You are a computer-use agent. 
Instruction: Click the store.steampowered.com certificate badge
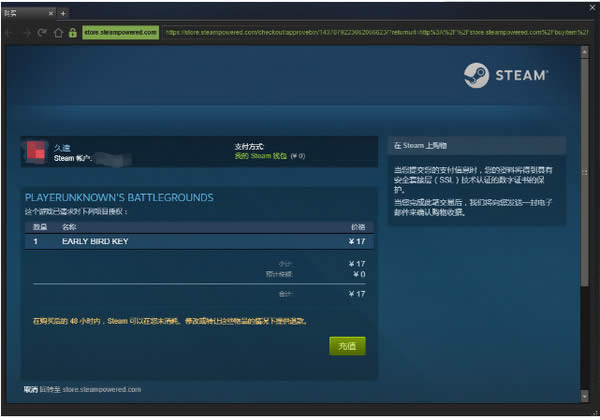coord(121,33)
